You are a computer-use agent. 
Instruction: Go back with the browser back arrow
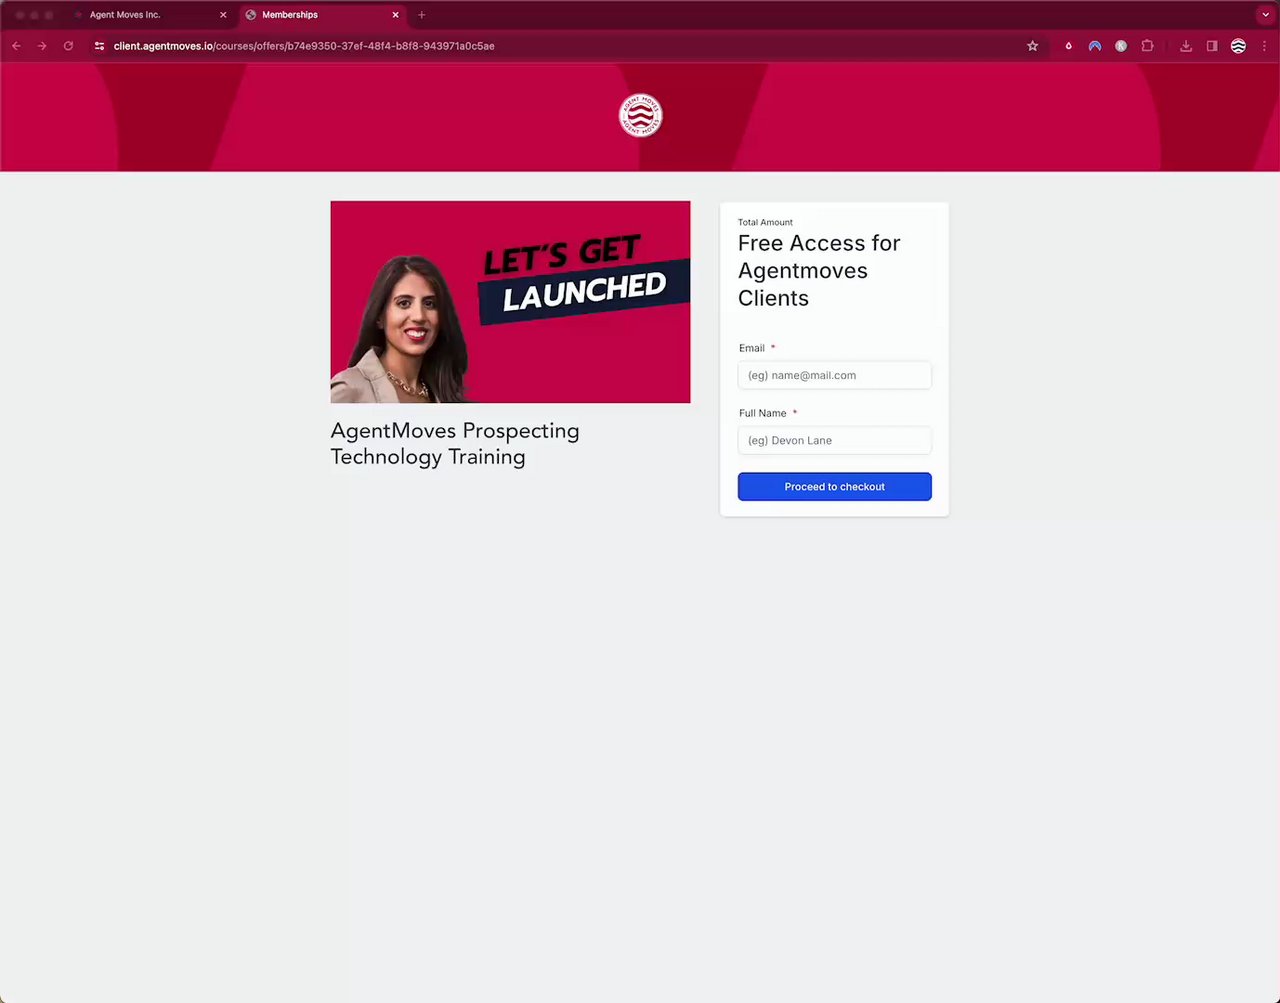16,46
